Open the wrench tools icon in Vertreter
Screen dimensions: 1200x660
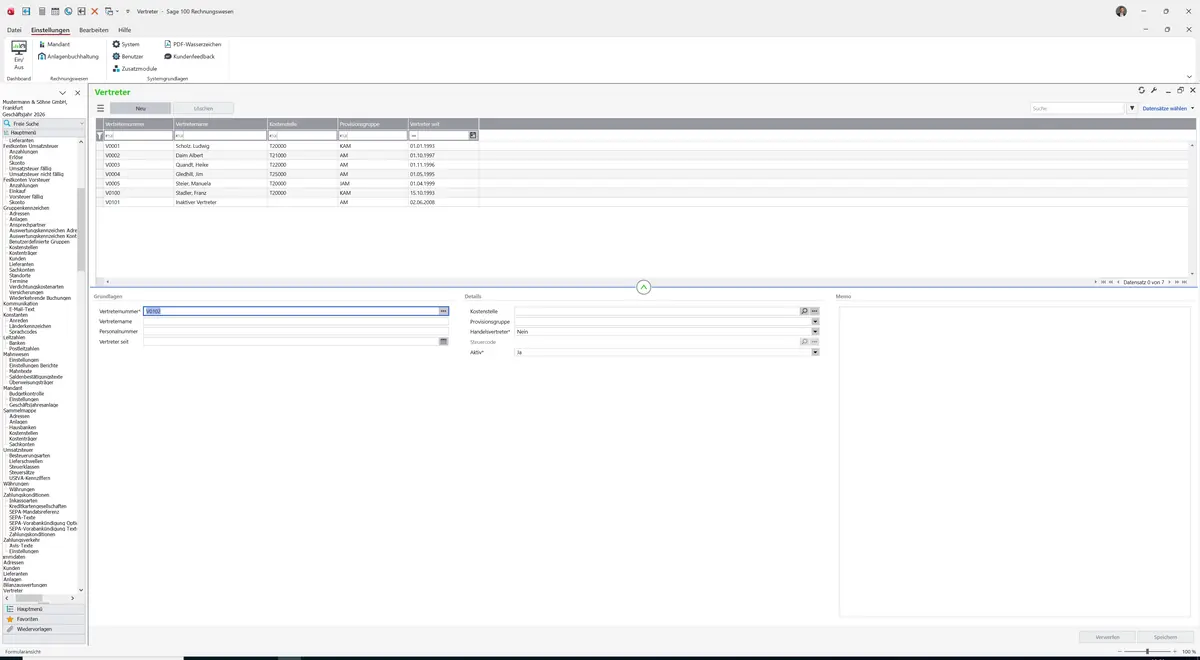tap(1154, 91)
